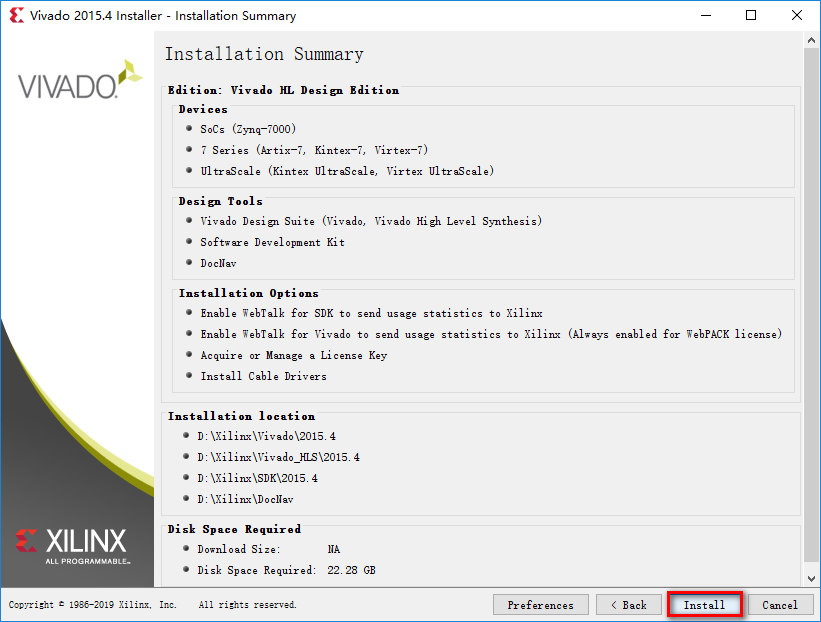
Task: Minimize the installer window
Action: click(706, 15)
